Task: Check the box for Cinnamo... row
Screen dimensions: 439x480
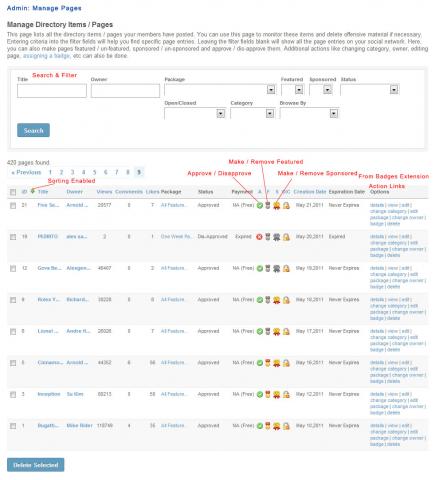Action: (13, 363)
